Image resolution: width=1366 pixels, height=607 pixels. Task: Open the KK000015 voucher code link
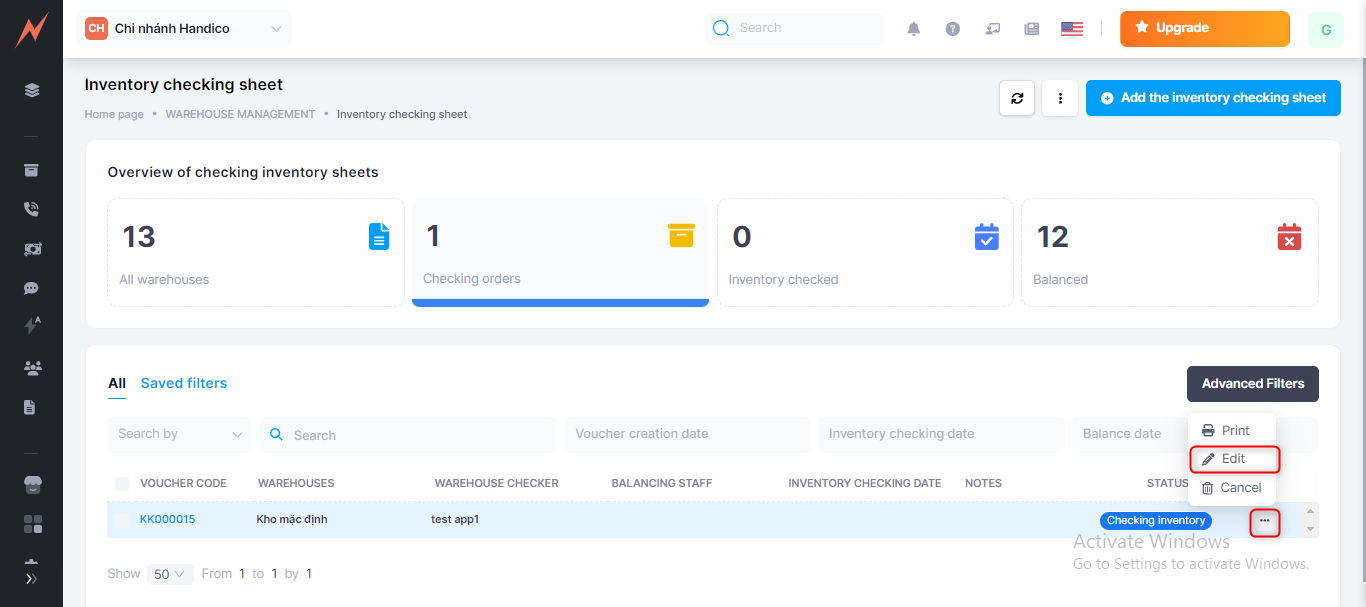coord(167,520)
